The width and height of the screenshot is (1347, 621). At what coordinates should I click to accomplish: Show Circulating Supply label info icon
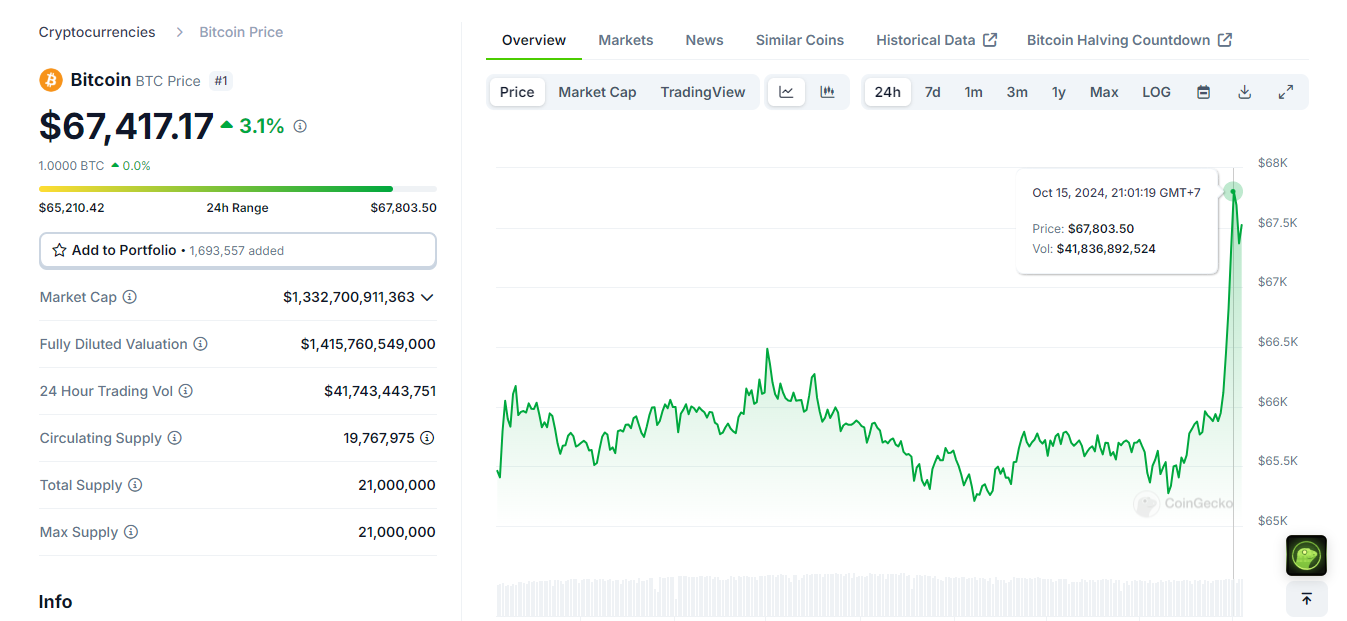tap(175, 438)
